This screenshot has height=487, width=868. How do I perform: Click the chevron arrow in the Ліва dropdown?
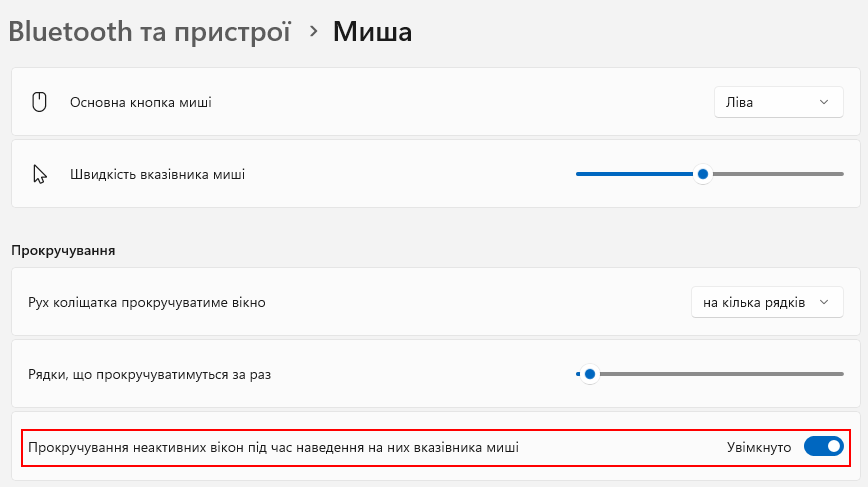(x=824, y=102)
